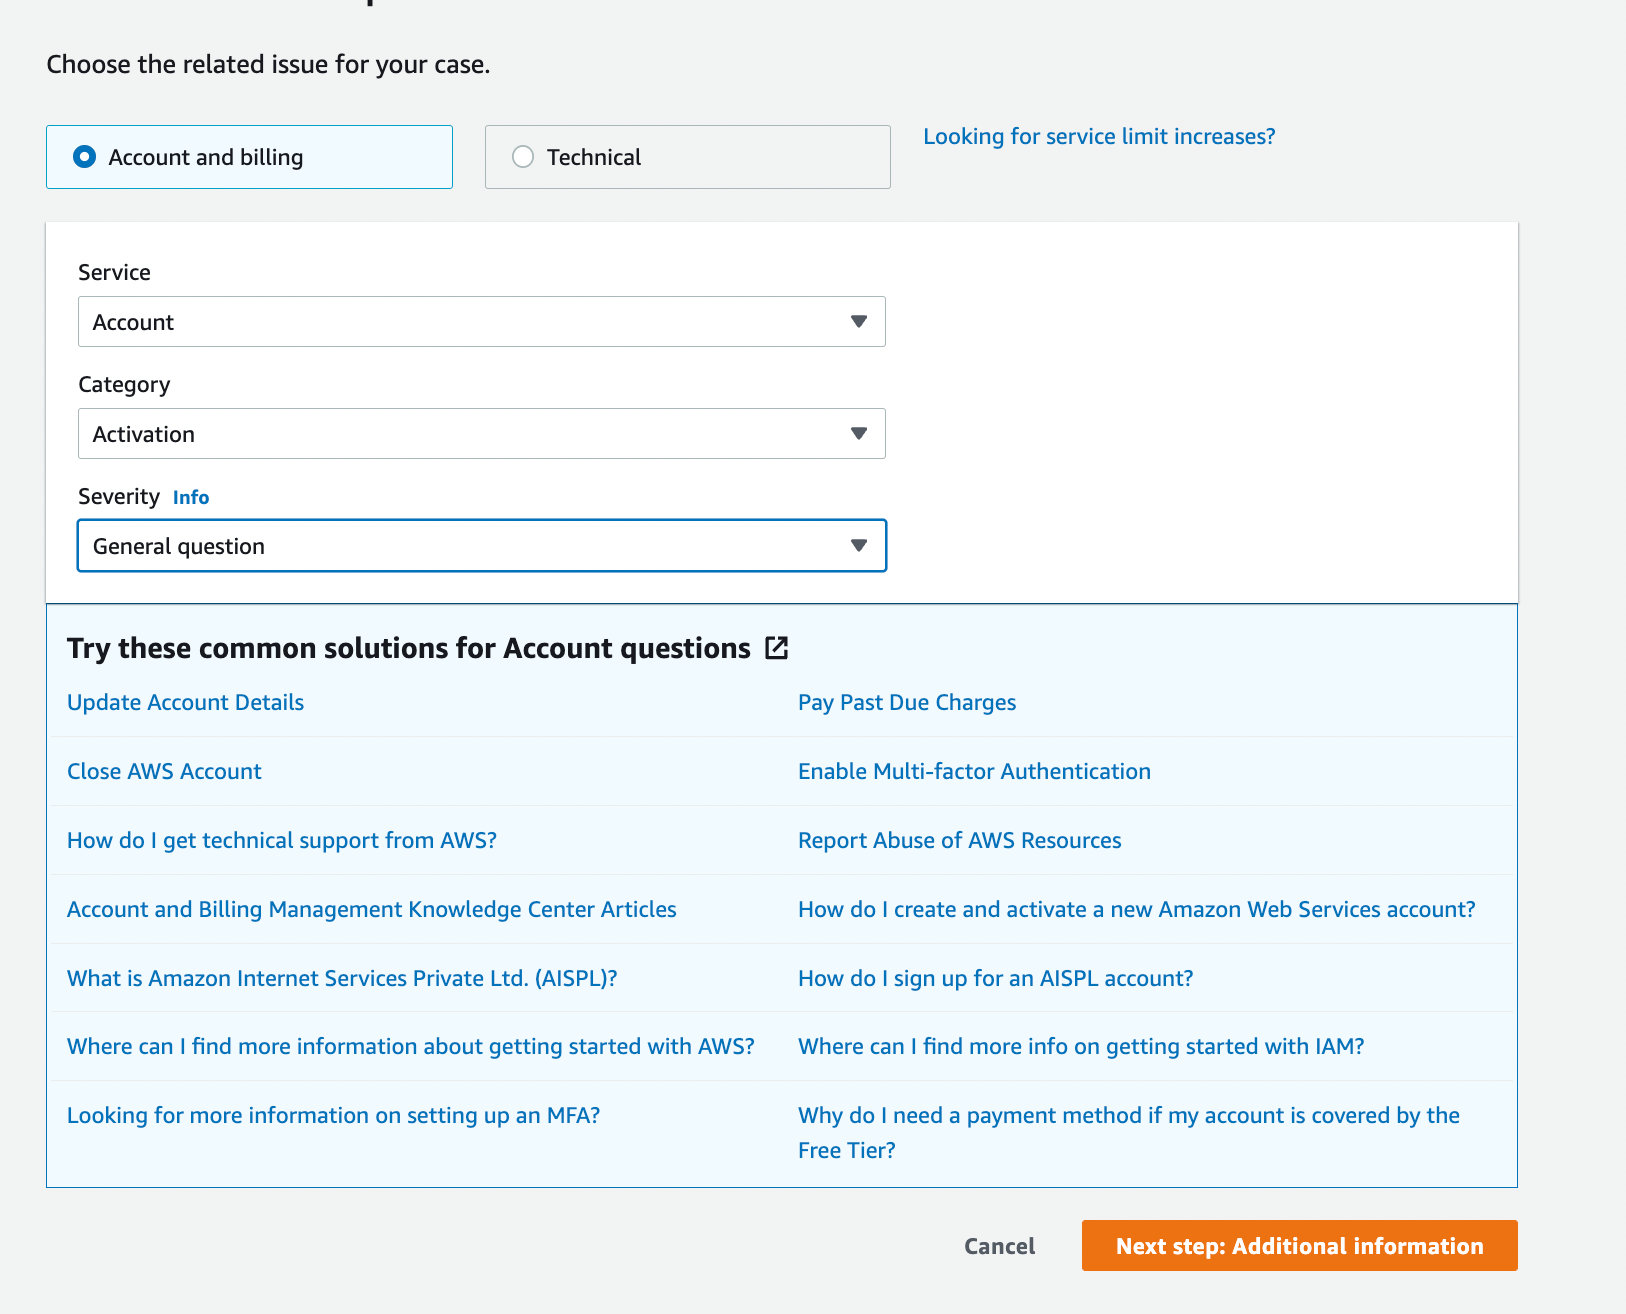1626x1314 pixels.
Task: Open the Service dropdown showing Account
Action: coord(482,322)
